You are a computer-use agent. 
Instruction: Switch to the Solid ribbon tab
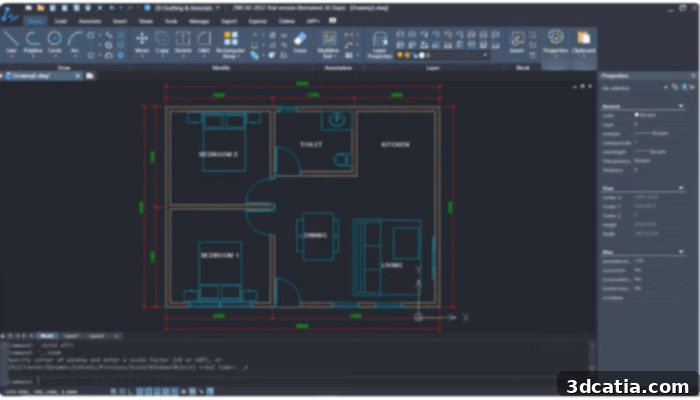[x=60, y=21]
